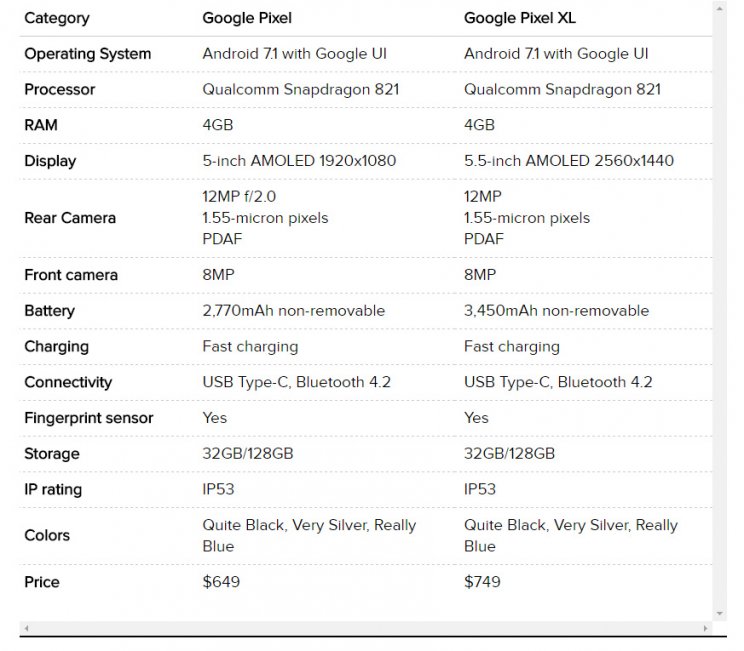Viewport: 744px width, 651px height.
Task: Click the 'Storage' row label
Action: coord(52,454)
